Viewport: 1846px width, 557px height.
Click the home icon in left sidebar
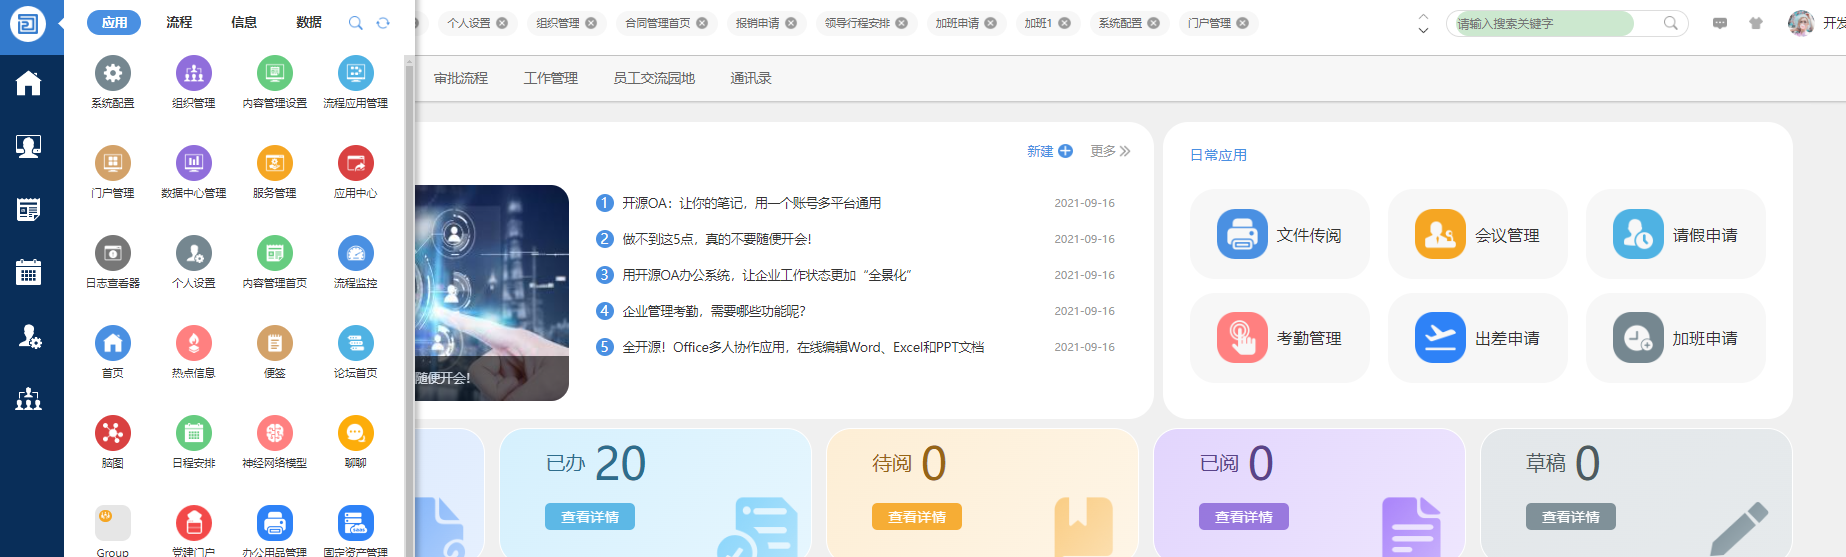(29, 84)
